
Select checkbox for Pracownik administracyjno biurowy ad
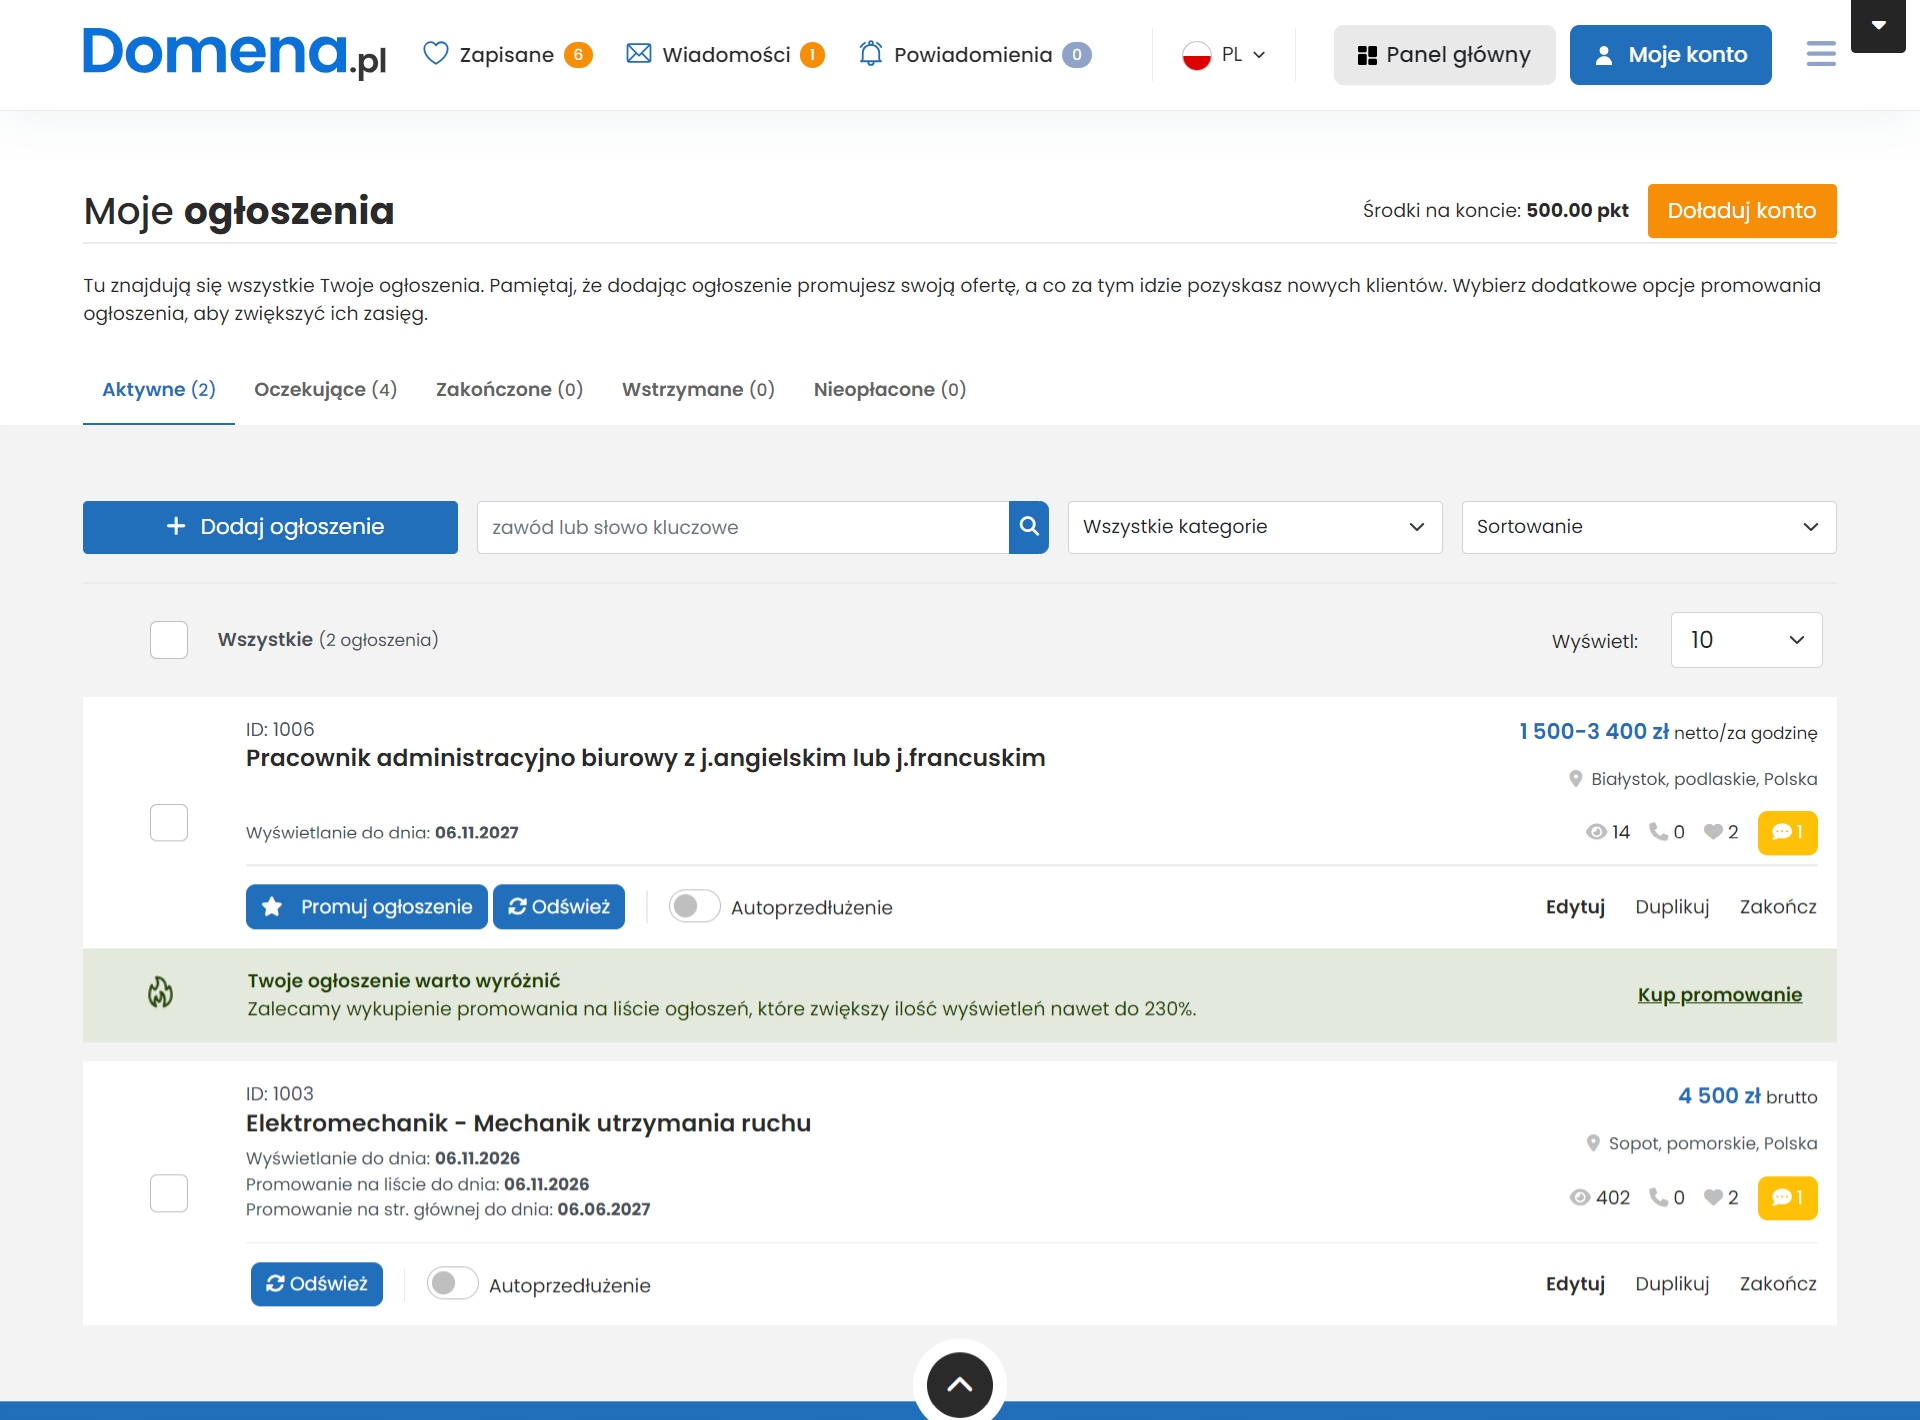(169, 823)
